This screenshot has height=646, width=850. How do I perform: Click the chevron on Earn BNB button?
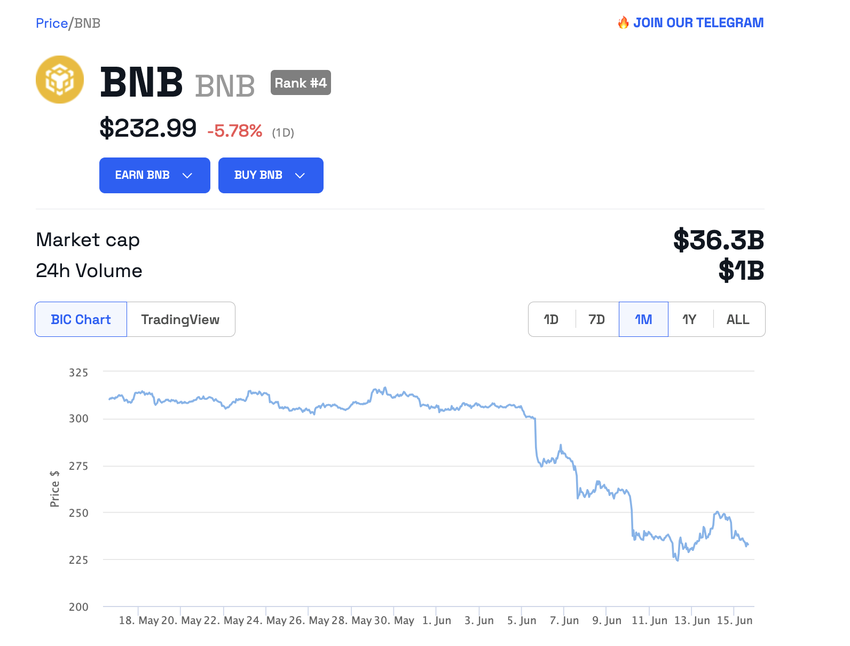point(187,175)
